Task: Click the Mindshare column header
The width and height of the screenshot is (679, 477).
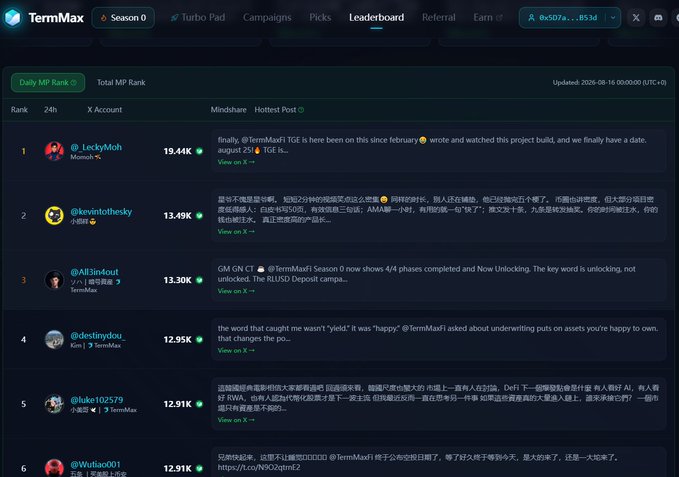Action: click(x=229, y=110)
